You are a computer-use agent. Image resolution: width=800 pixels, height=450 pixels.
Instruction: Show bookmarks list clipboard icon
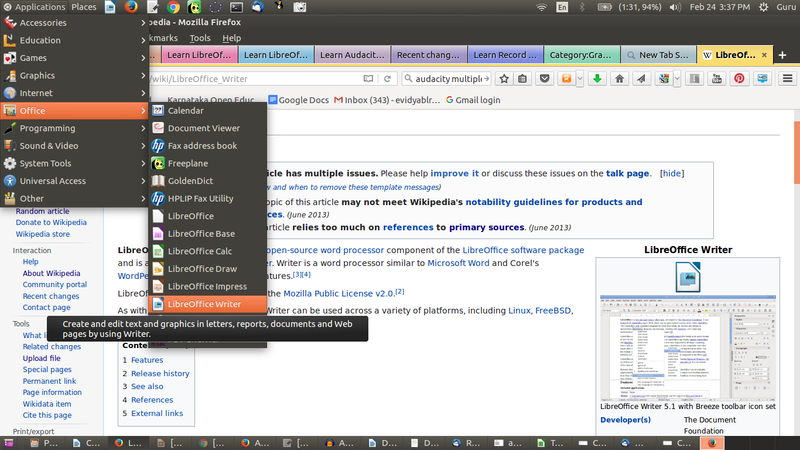522,79
